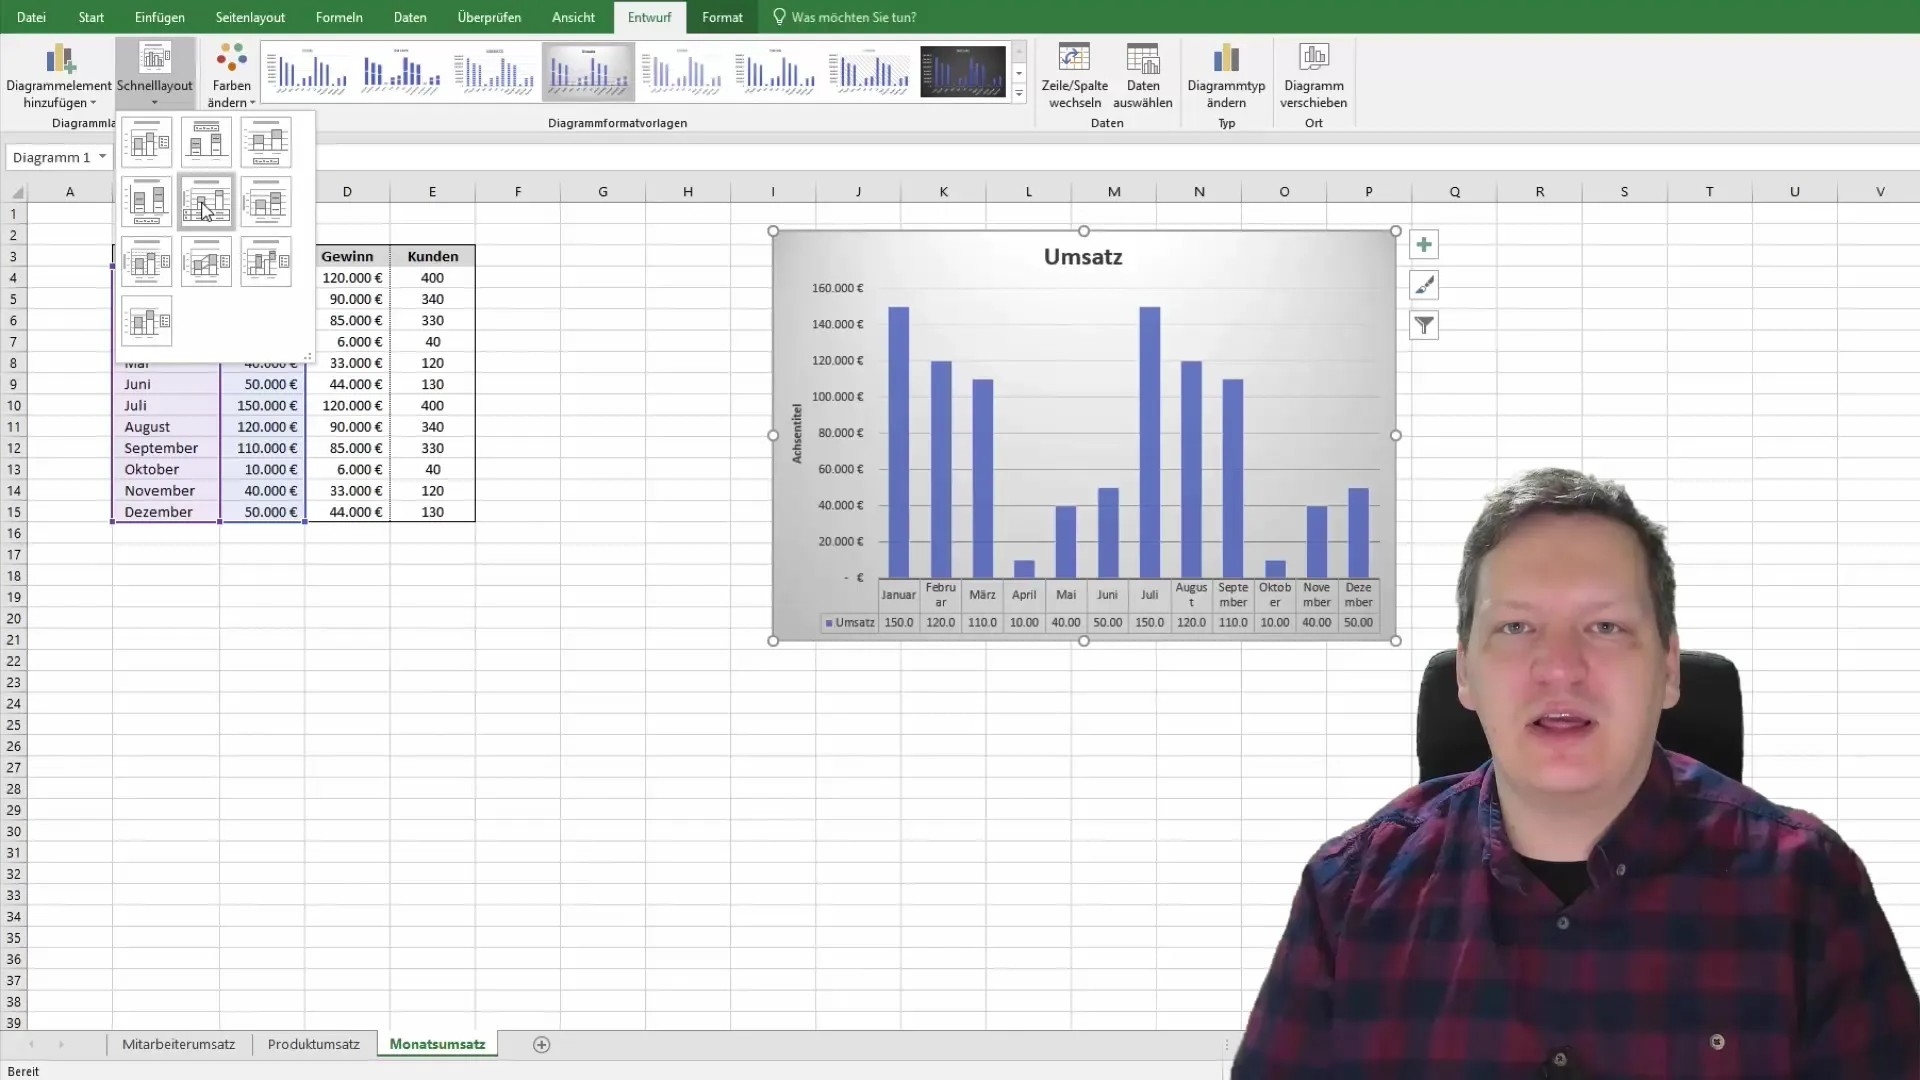The height and width of the screenshot is (1080, 1920).
Task: Expand chart styles gallery with More arrow
Action: coord(1019,94)
